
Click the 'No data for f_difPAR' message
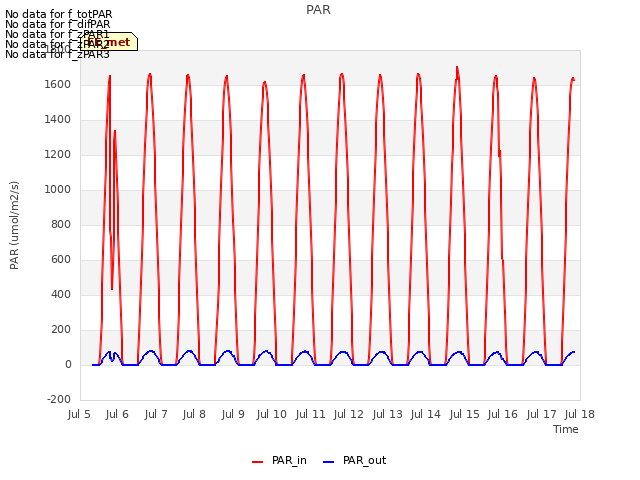click(58, 24)
